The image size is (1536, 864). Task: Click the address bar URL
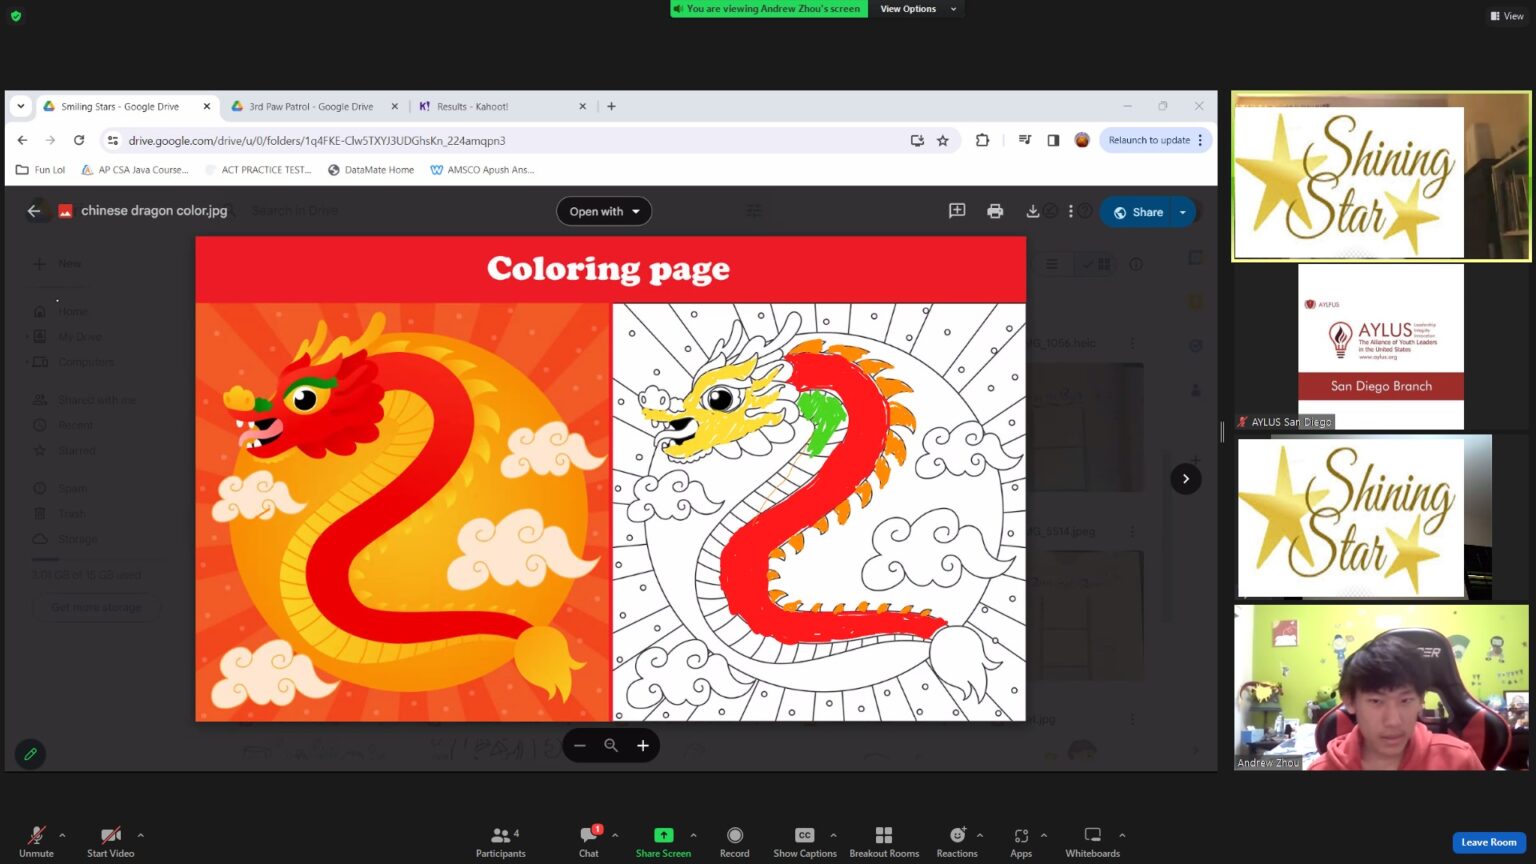pyautogui.click(x=316, y=141)
